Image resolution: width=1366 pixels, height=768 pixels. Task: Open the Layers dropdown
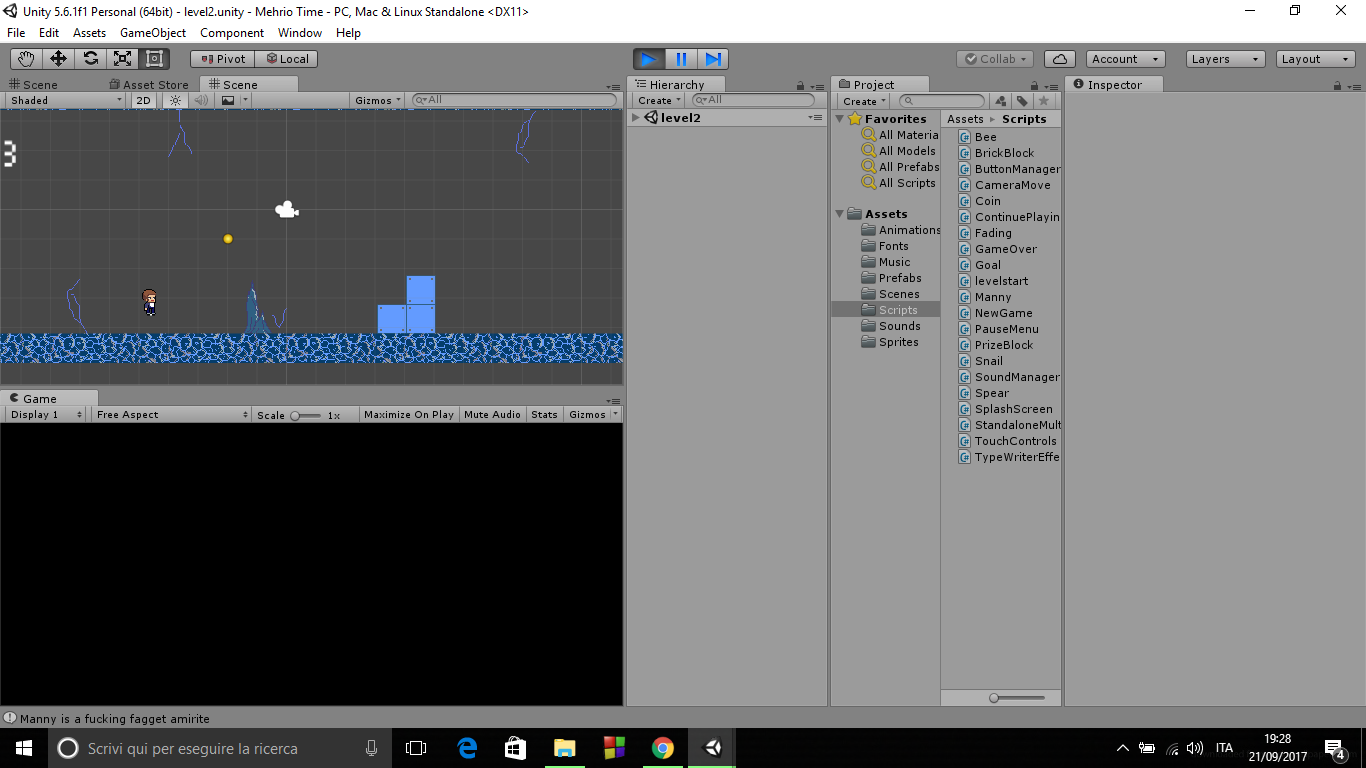coord(1225,59)
